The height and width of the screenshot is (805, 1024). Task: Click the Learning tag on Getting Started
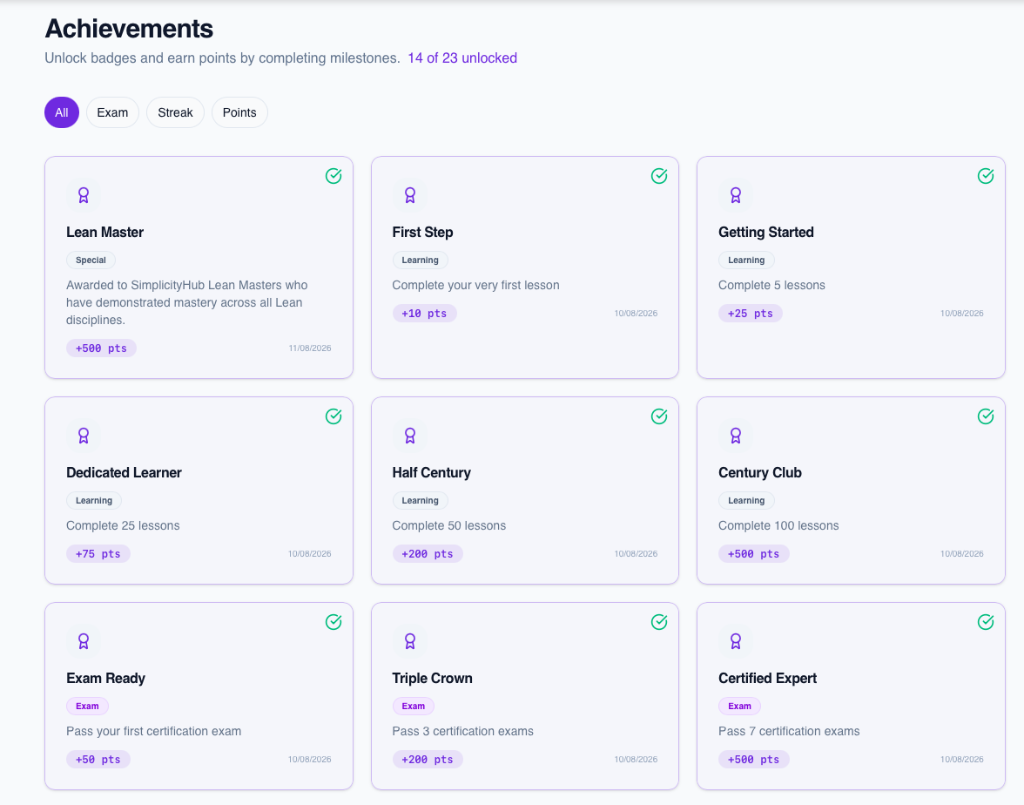click(746, 260)
